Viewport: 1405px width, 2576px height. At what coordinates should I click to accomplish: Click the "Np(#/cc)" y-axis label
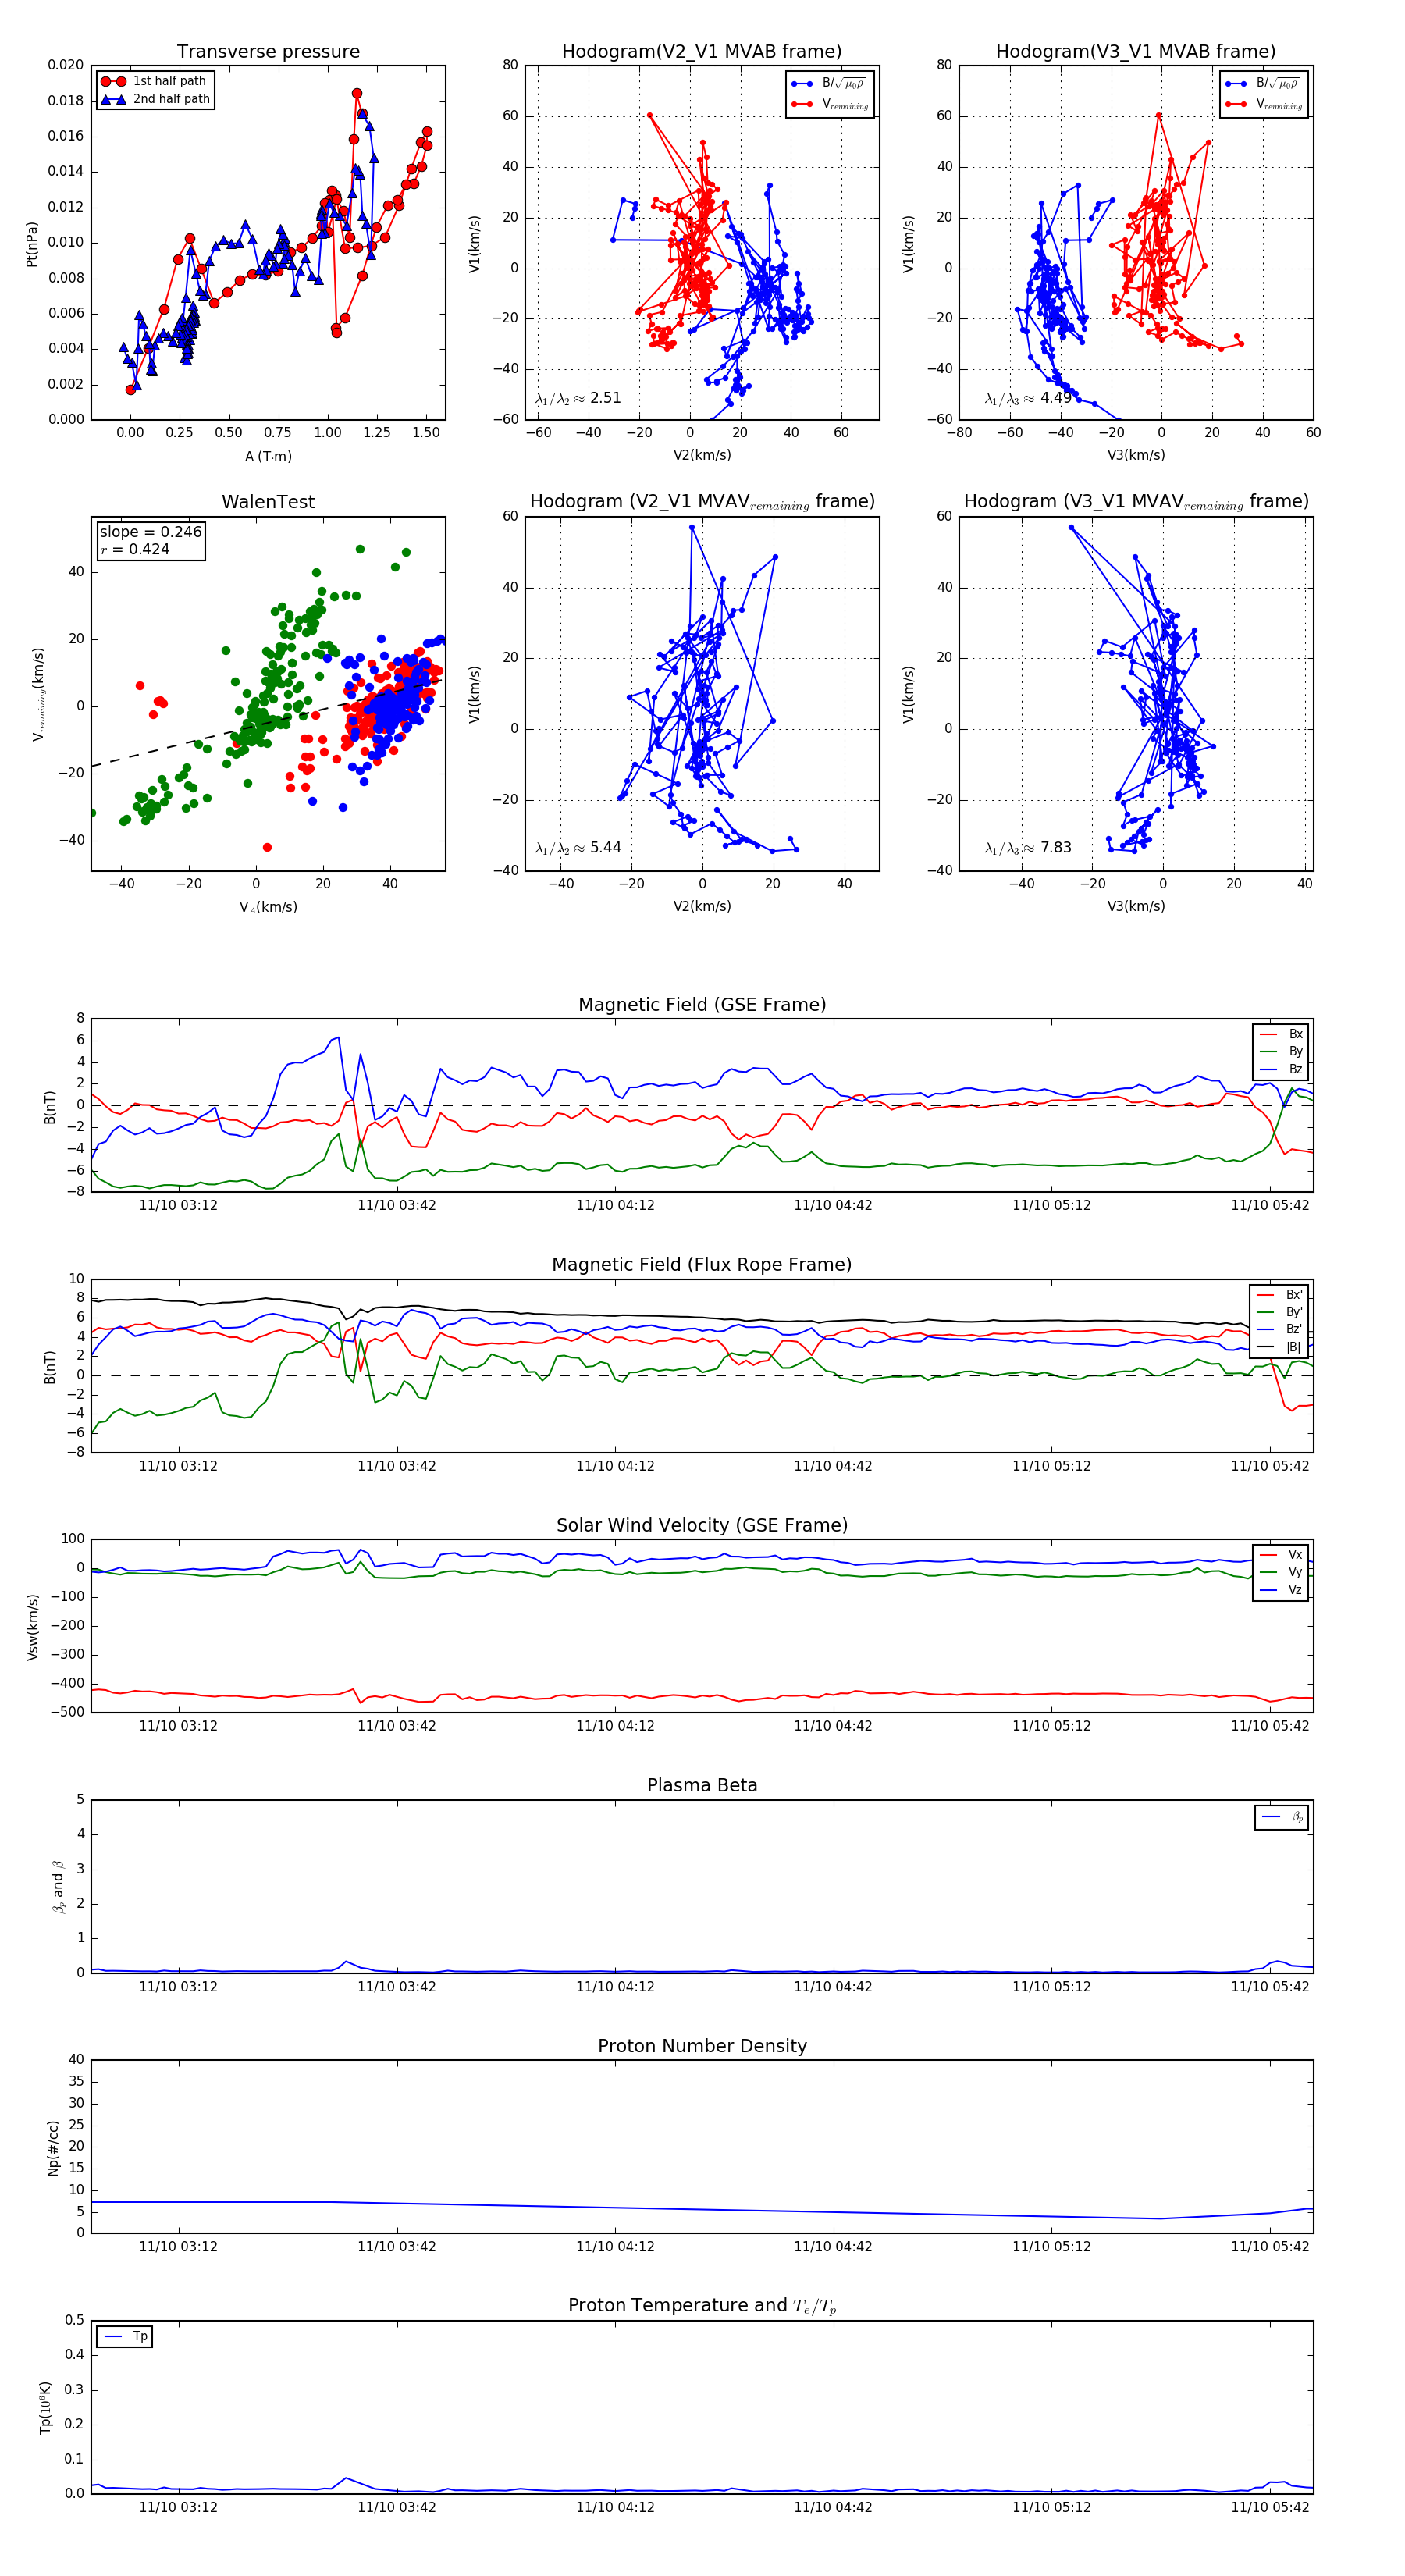point(53,2148)
